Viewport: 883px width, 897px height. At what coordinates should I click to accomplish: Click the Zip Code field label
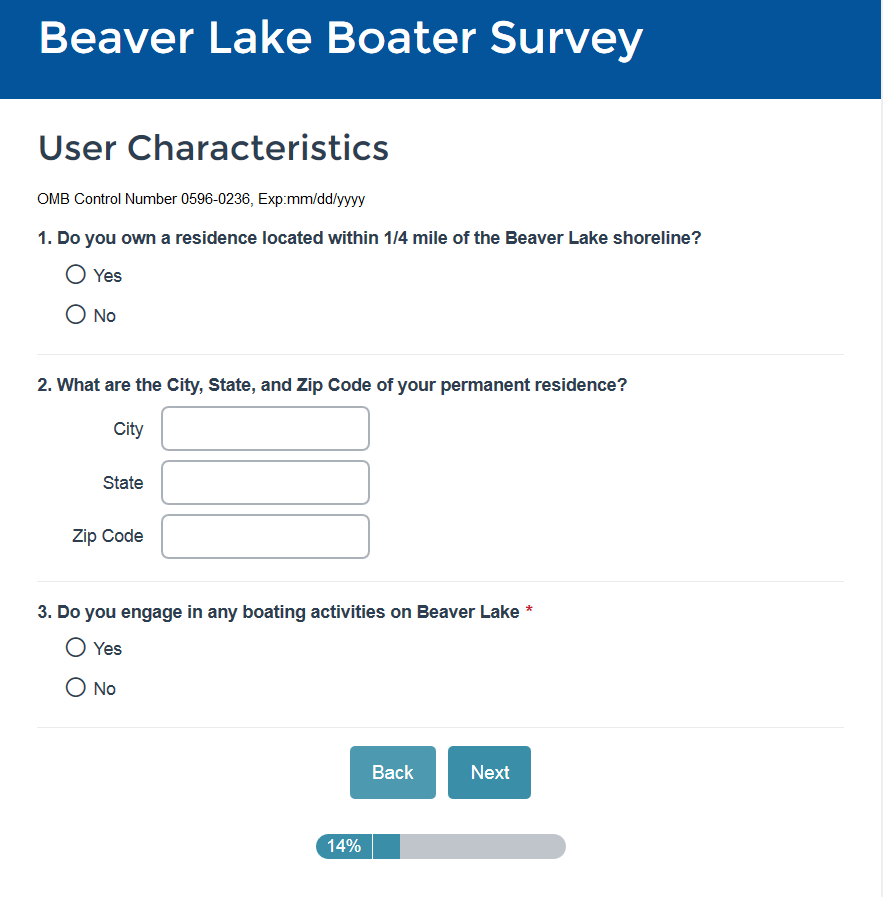click(x=108, y=537)
